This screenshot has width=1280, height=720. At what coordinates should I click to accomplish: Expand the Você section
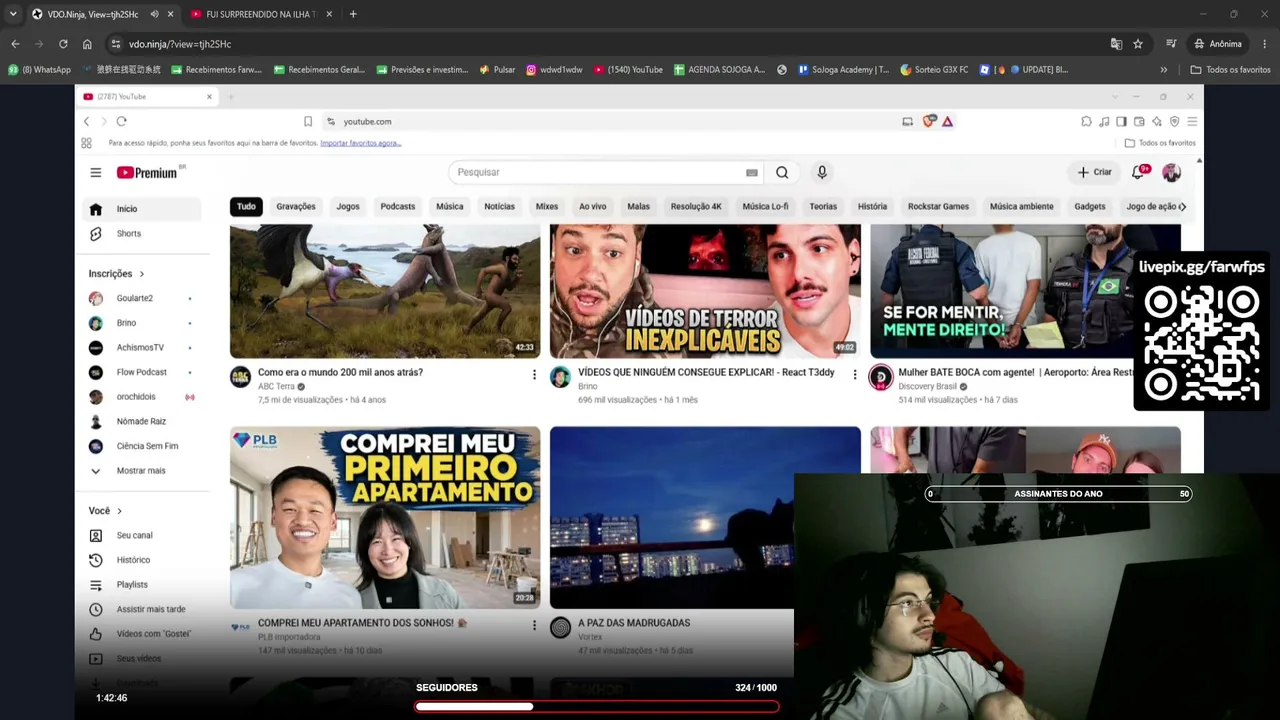(x=105, y=510)
